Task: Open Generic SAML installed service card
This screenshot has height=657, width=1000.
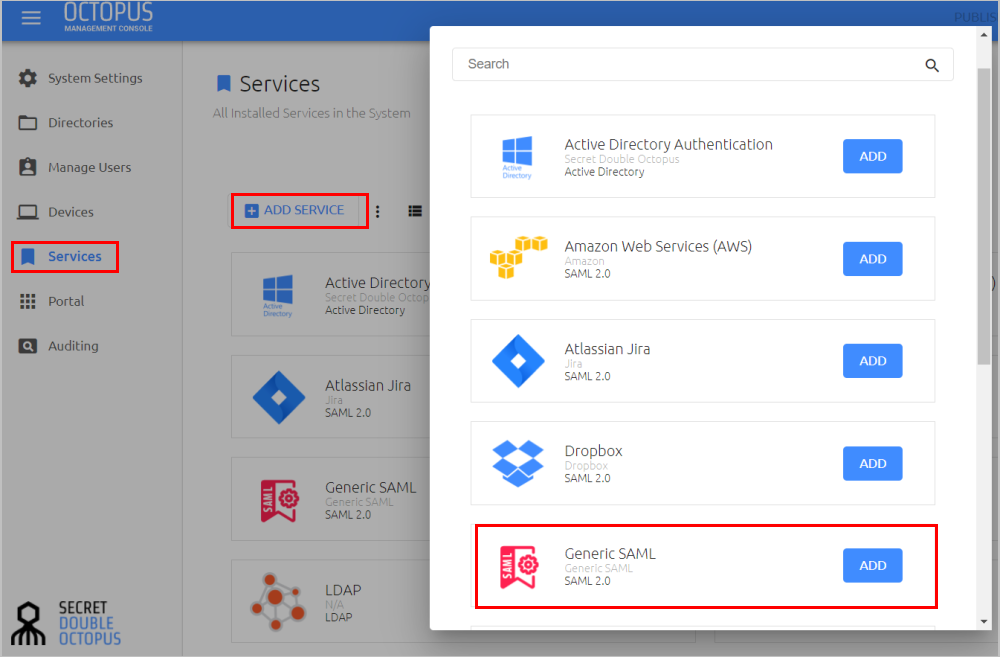Action: (331, 499)
